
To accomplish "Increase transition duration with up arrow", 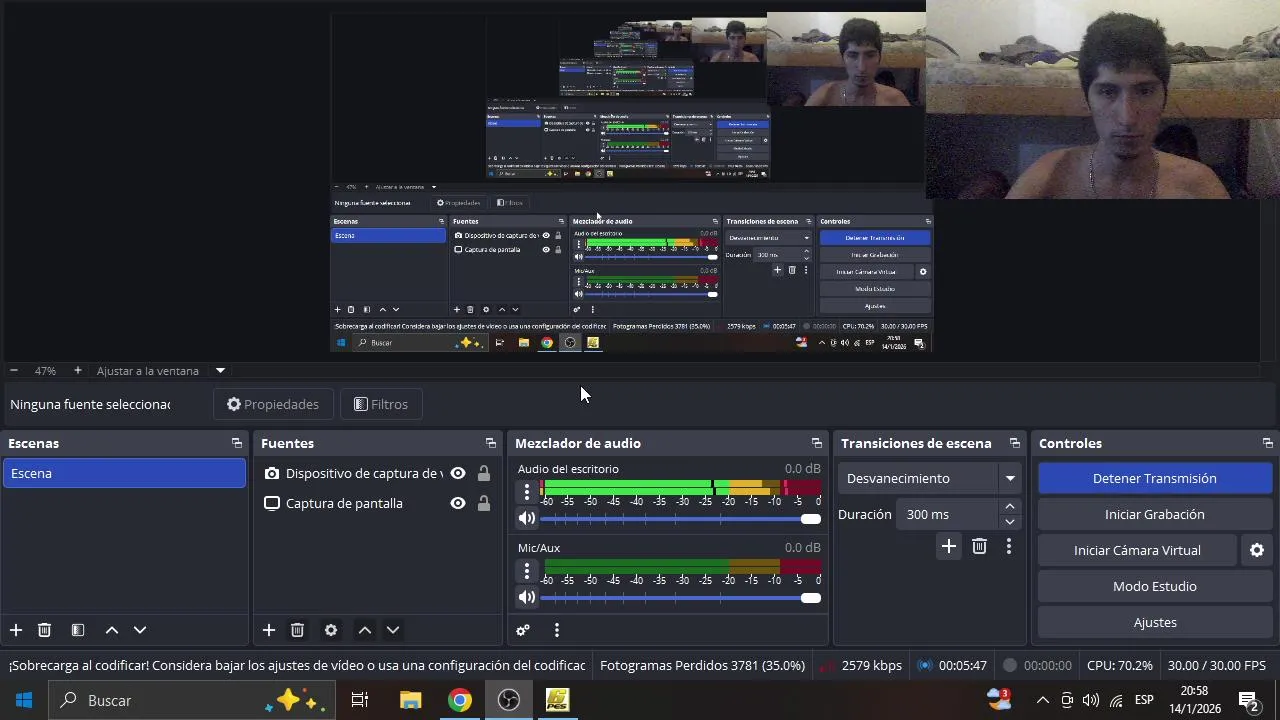I will 1010,507.
